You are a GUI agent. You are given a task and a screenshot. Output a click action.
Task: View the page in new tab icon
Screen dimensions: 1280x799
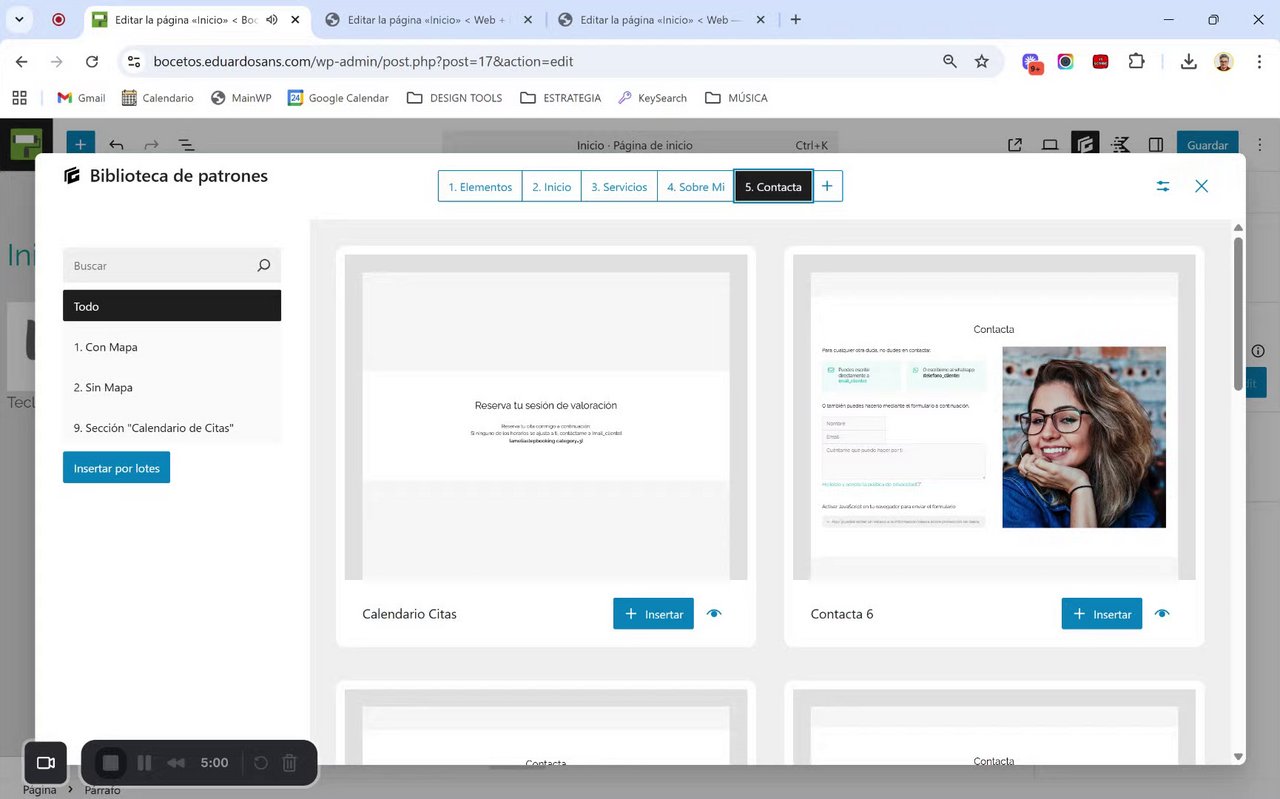1015,145
